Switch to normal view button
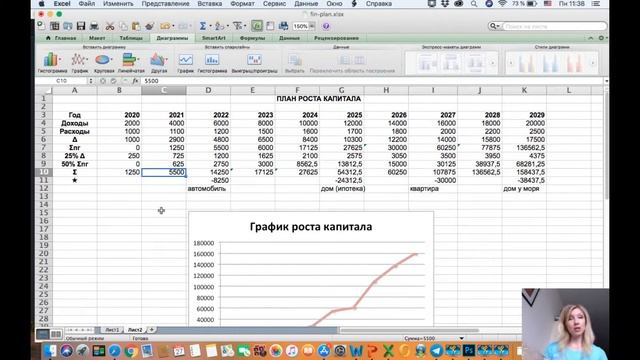 pos(42,334)
